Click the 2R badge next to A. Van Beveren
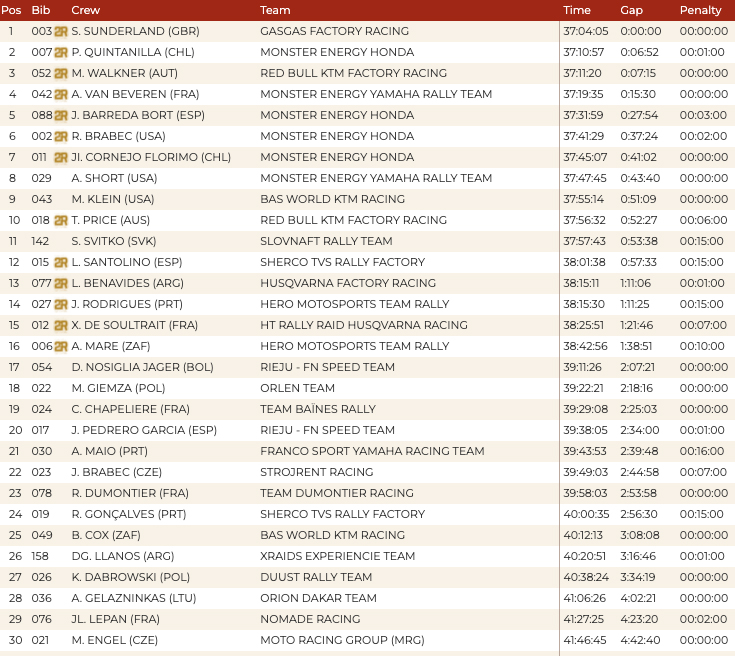This screenshot has height=656, width=735. (61, 95)
